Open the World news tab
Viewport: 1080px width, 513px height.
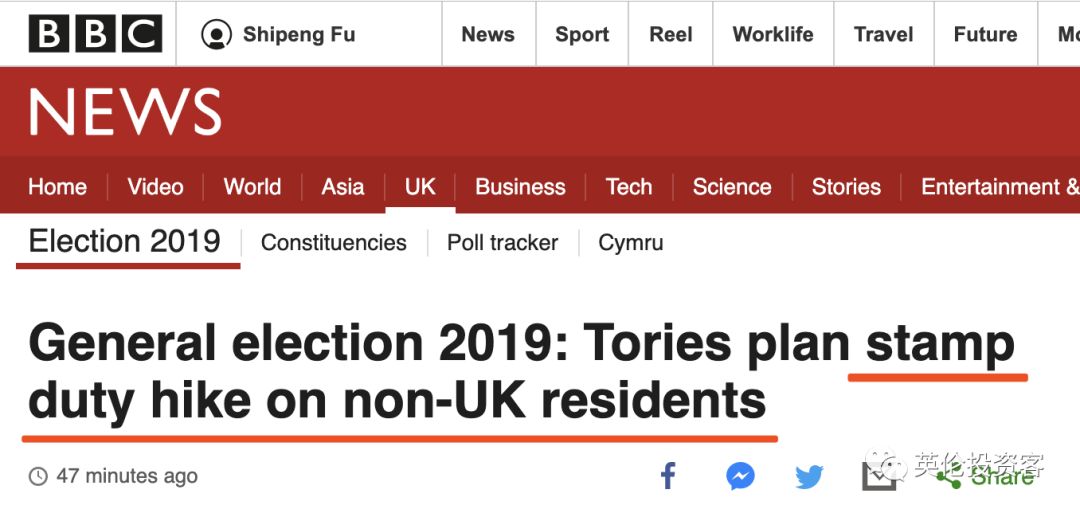click(x=252, y=187)
